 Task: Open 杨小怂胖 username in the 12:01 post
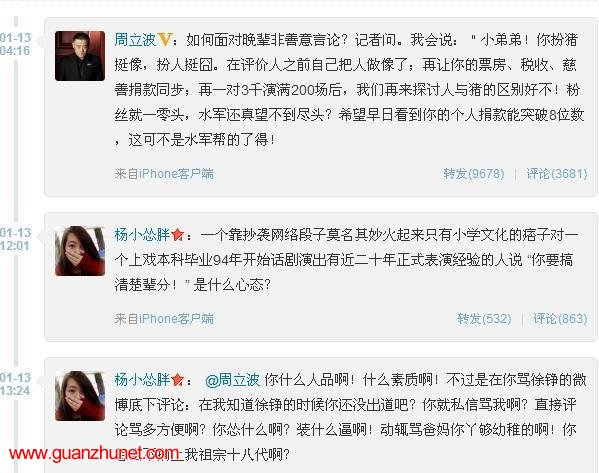click(x=142, y=235)
